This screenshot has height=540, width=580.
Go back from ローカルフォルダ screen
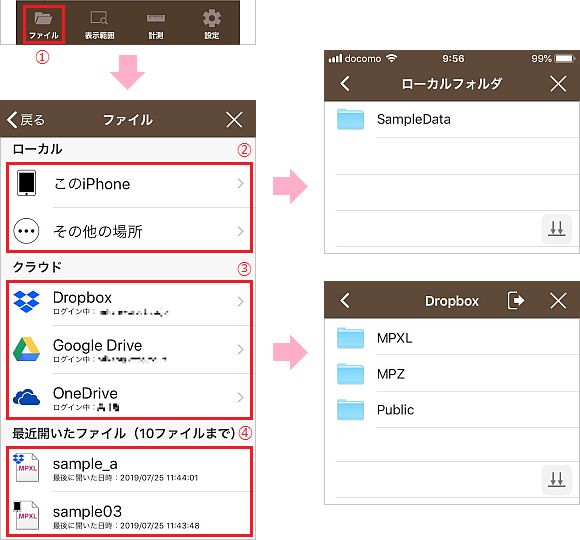pyautogui.click(x=345, y=83)
